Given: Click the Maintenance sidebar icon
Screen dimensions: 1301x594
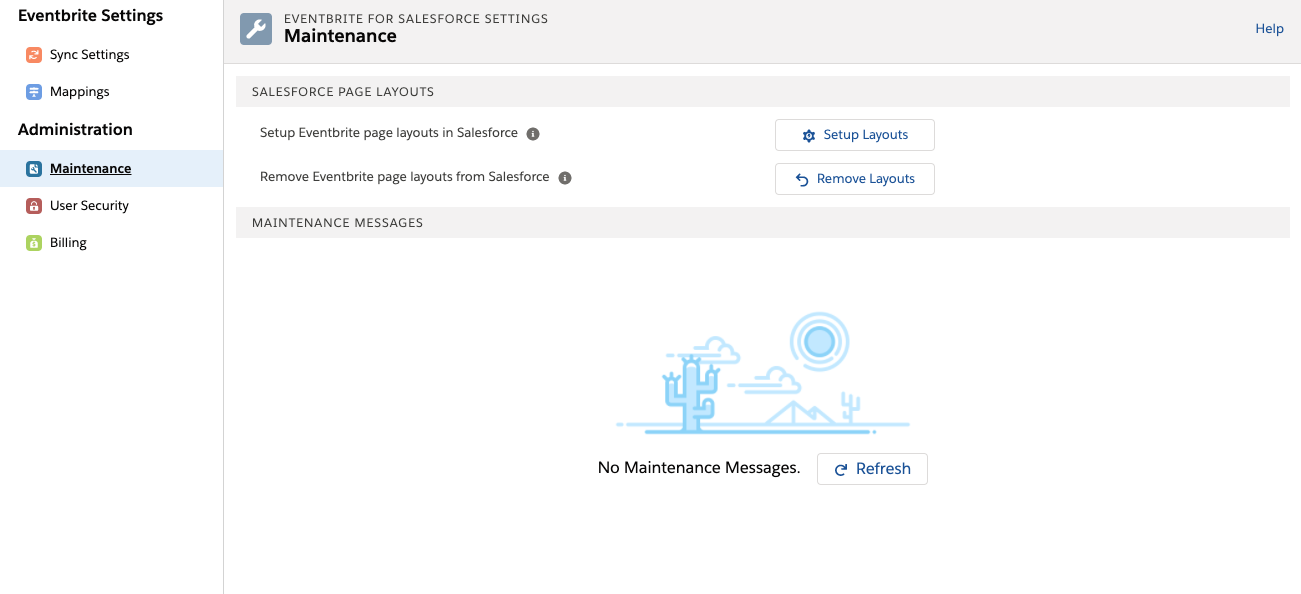Looking at the screenshot, I should pos(33,169).
